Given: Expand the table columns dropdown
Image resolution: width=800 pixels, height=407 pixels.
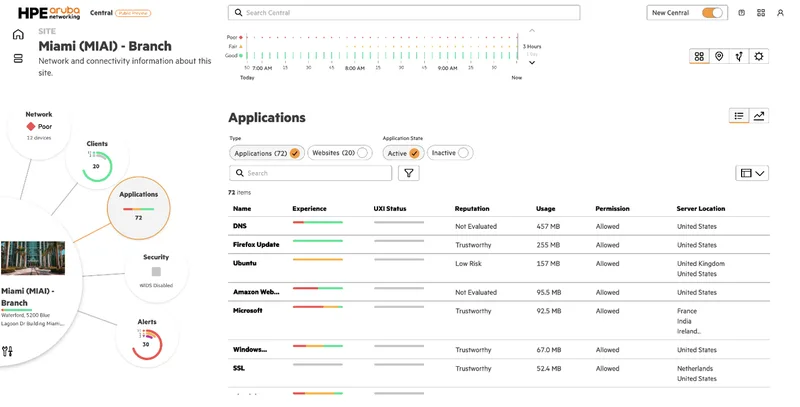Looking at the screenshot, I should pos(752,173).
